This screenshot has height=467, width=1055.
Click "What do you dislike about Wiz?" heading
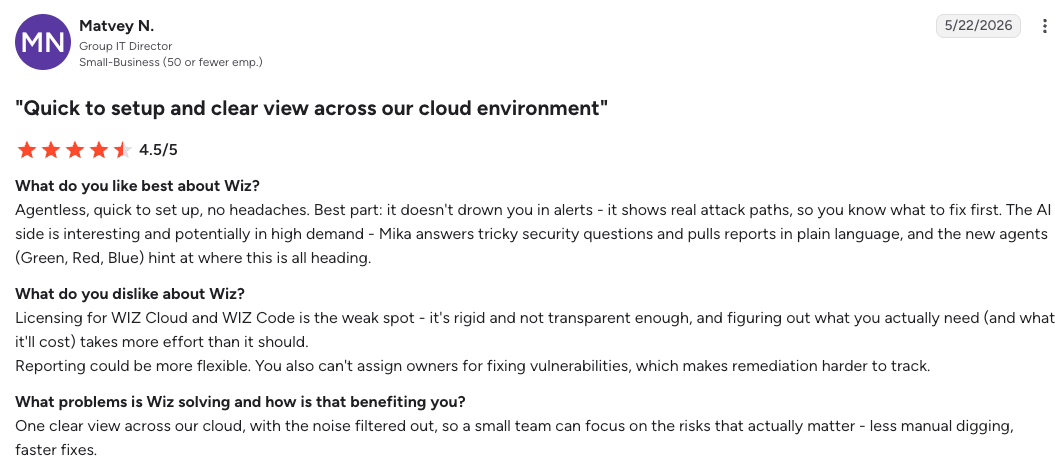click(130, 294)
